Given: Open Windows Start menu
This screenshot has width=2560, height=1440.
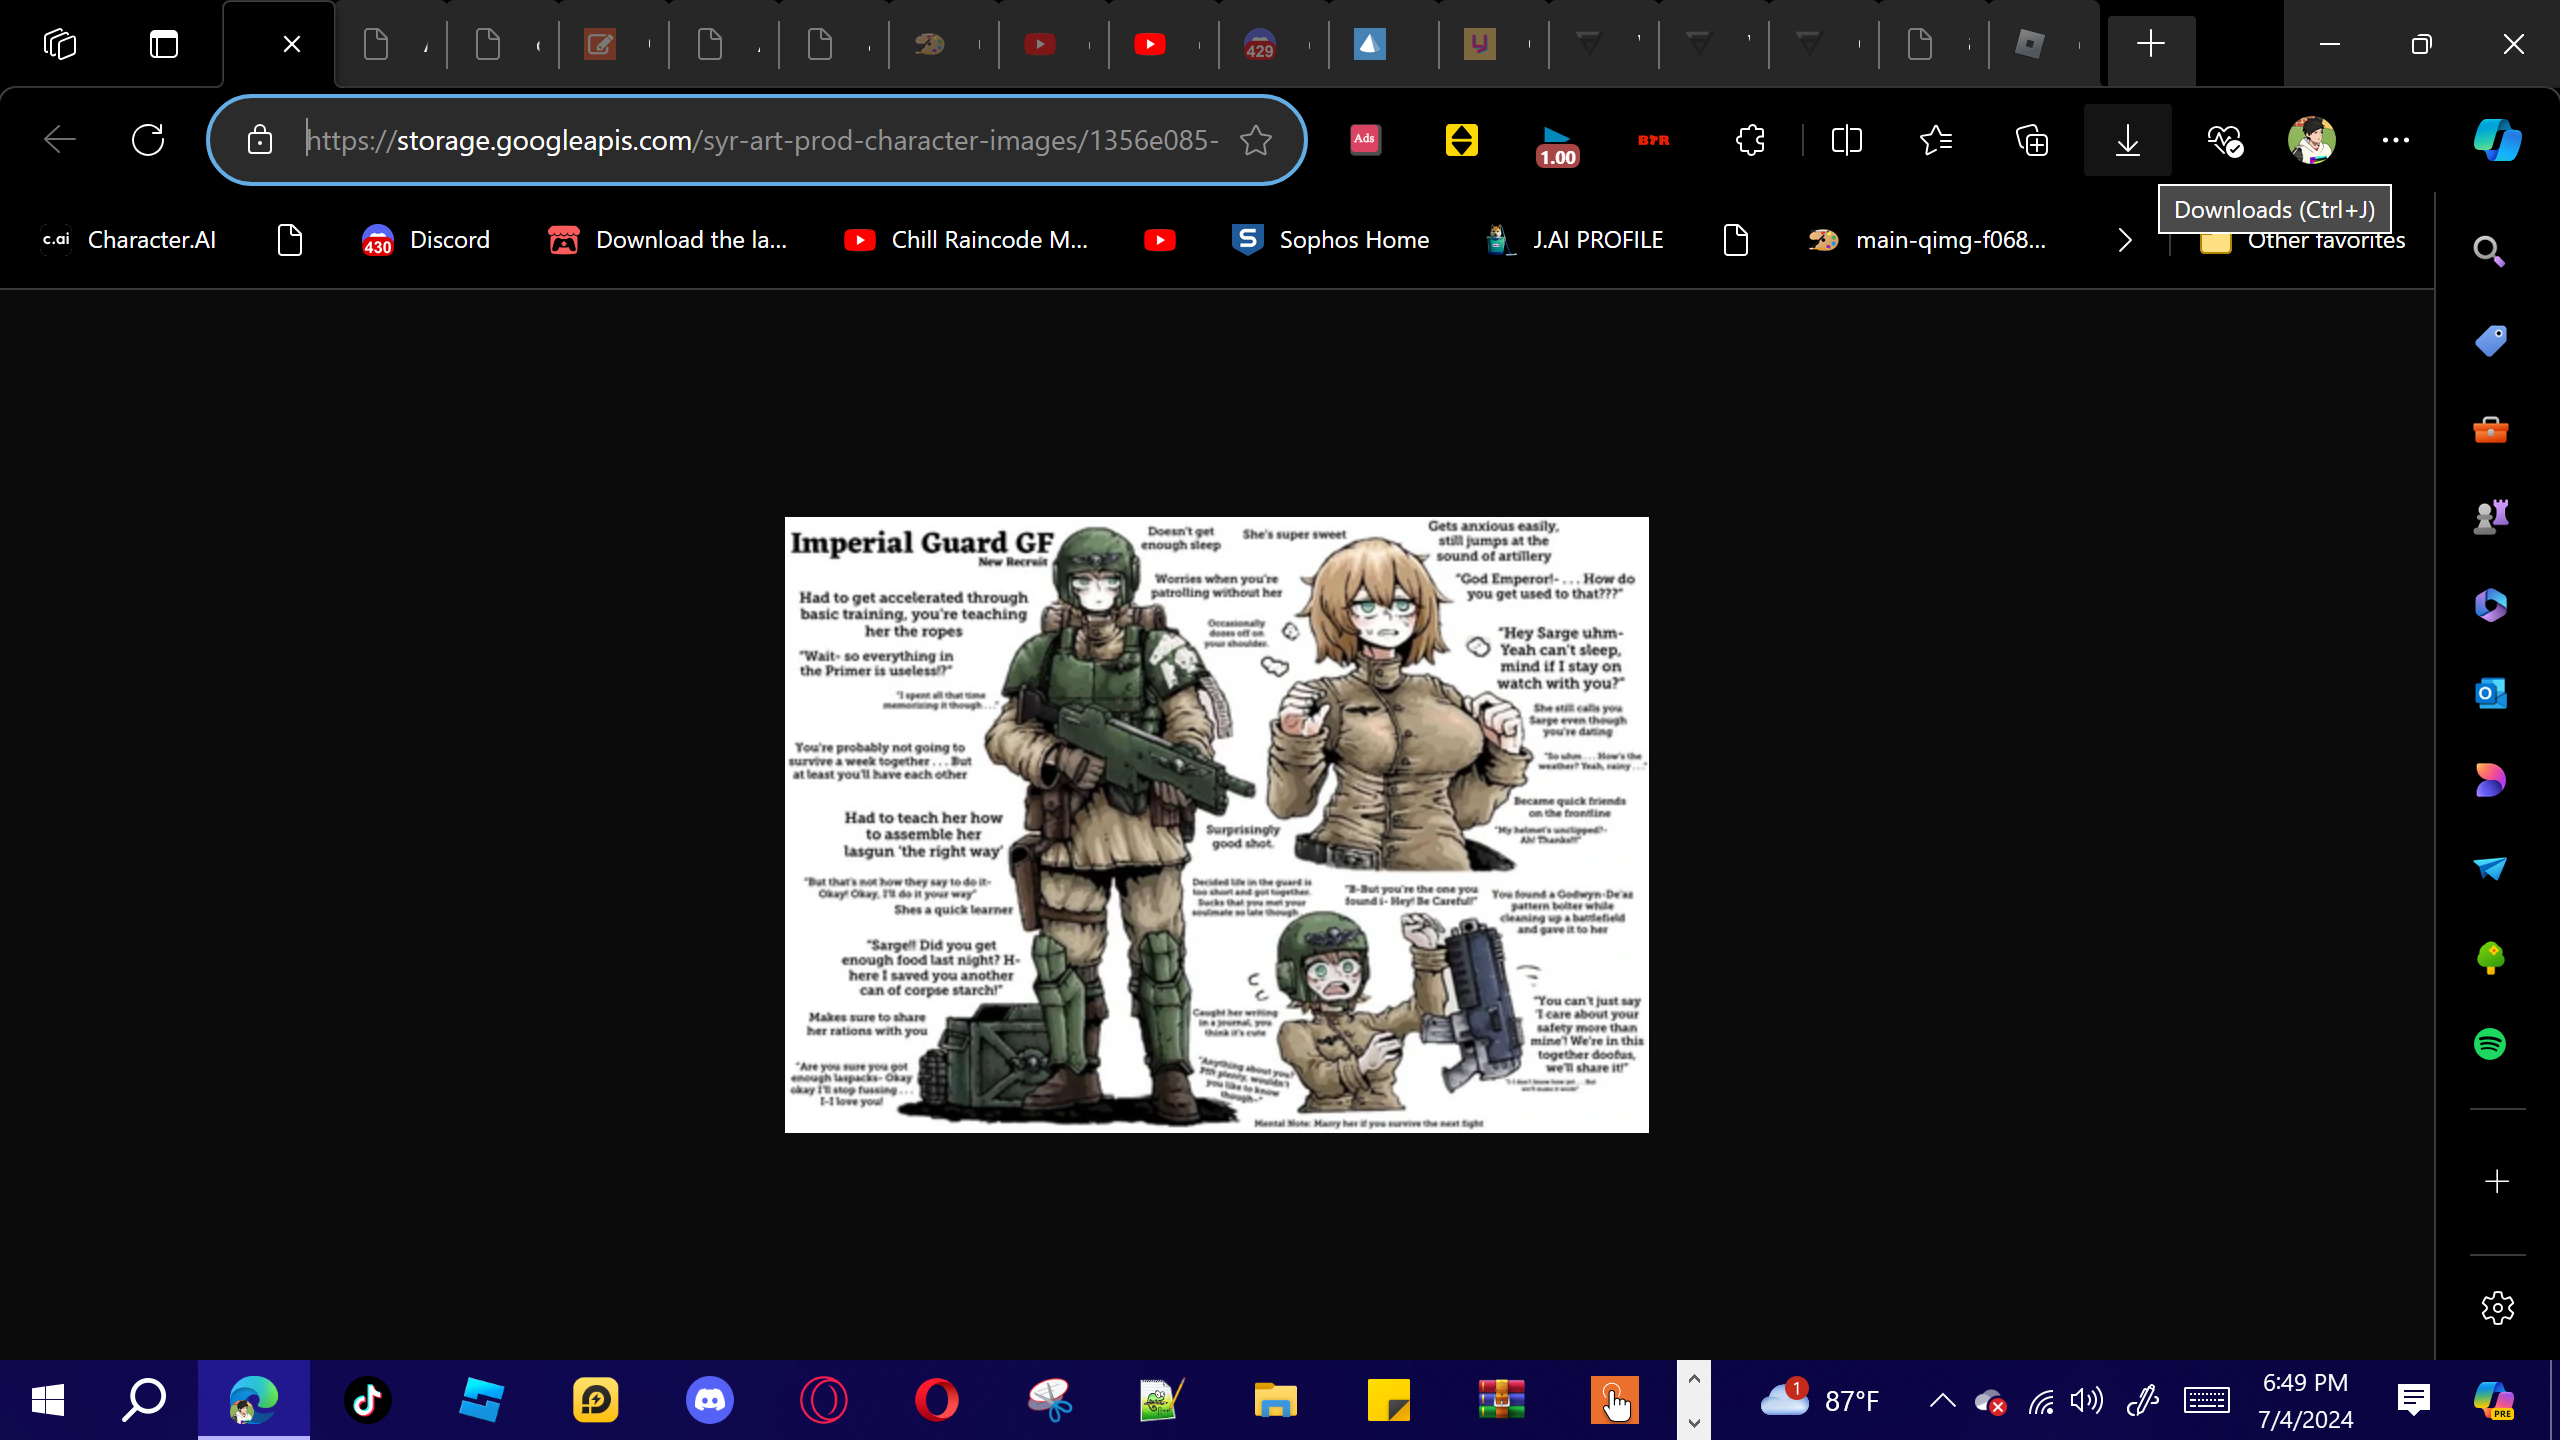Looking at the screenshot, I should [48, 1400].
